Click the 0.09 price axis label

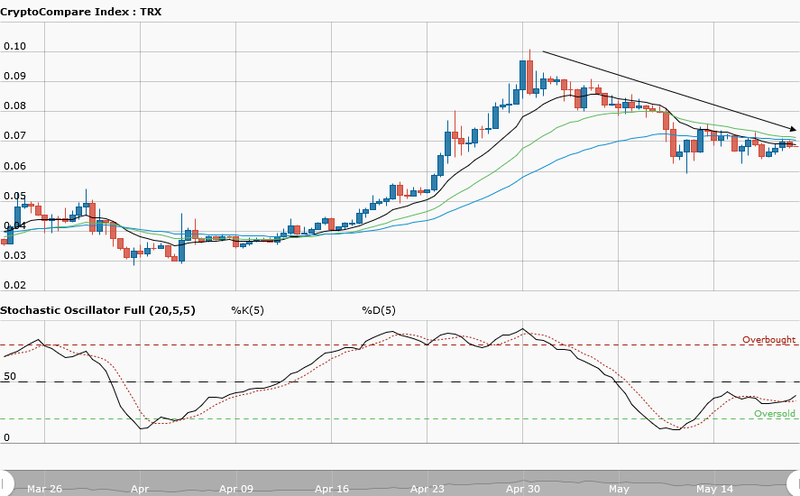point(14,77)
